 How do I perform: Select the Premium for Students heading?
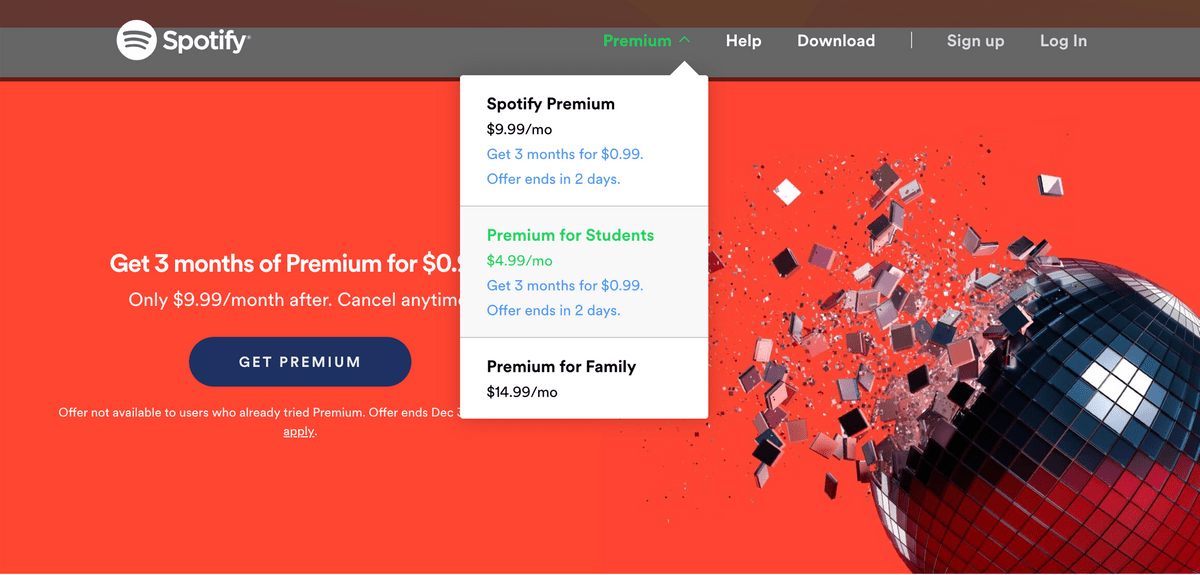(570, 235)
